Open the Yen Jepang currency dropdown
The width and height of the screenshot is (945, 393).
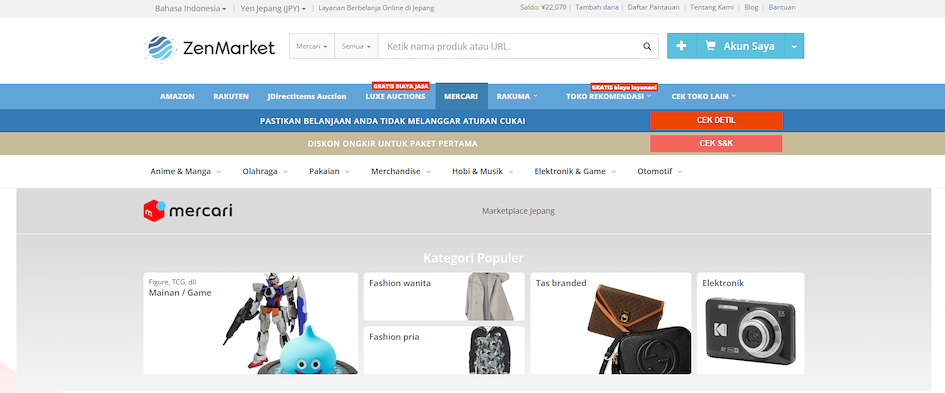tap(273, 8)
